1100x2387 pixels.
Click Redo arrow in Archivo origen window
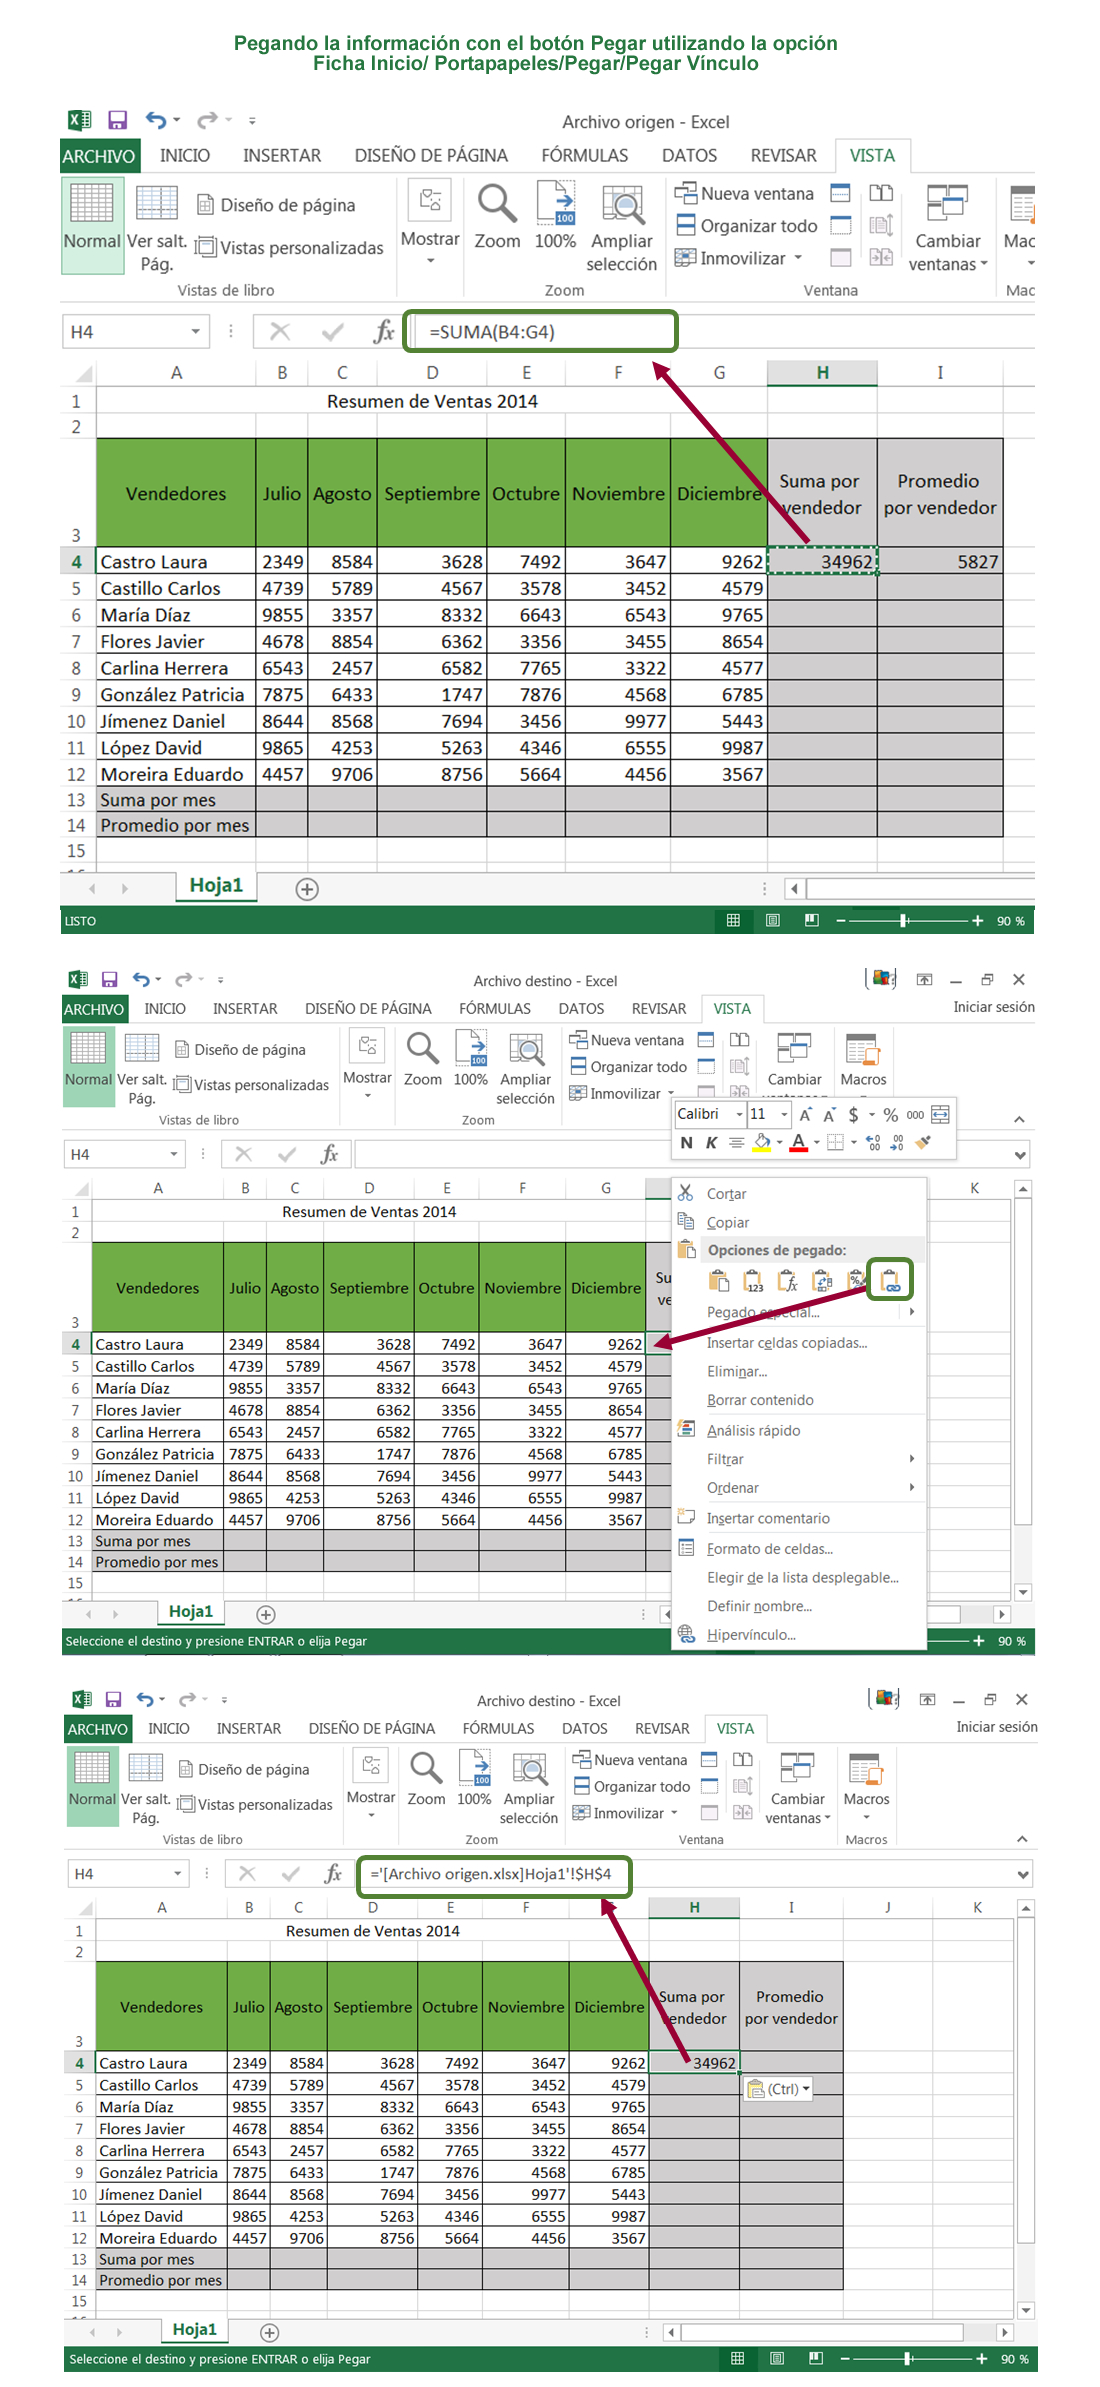(x=206, y=120)
